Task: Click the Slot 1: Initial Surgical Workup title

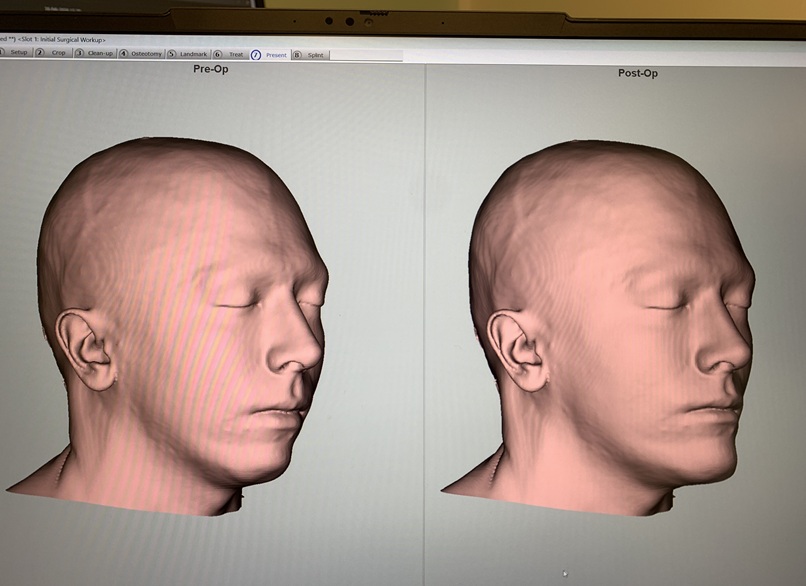Action: point(62,40)
